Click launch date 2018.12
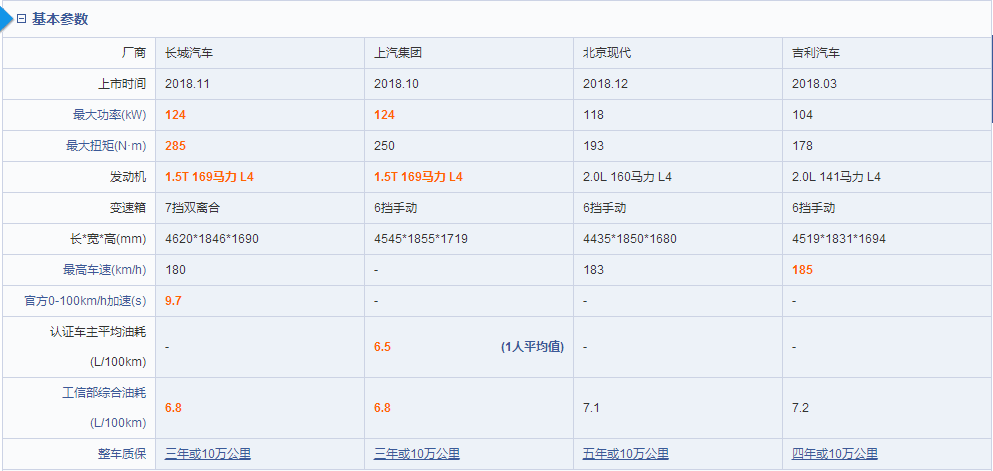This screenshot has height=471, width=993. [605, 84]
